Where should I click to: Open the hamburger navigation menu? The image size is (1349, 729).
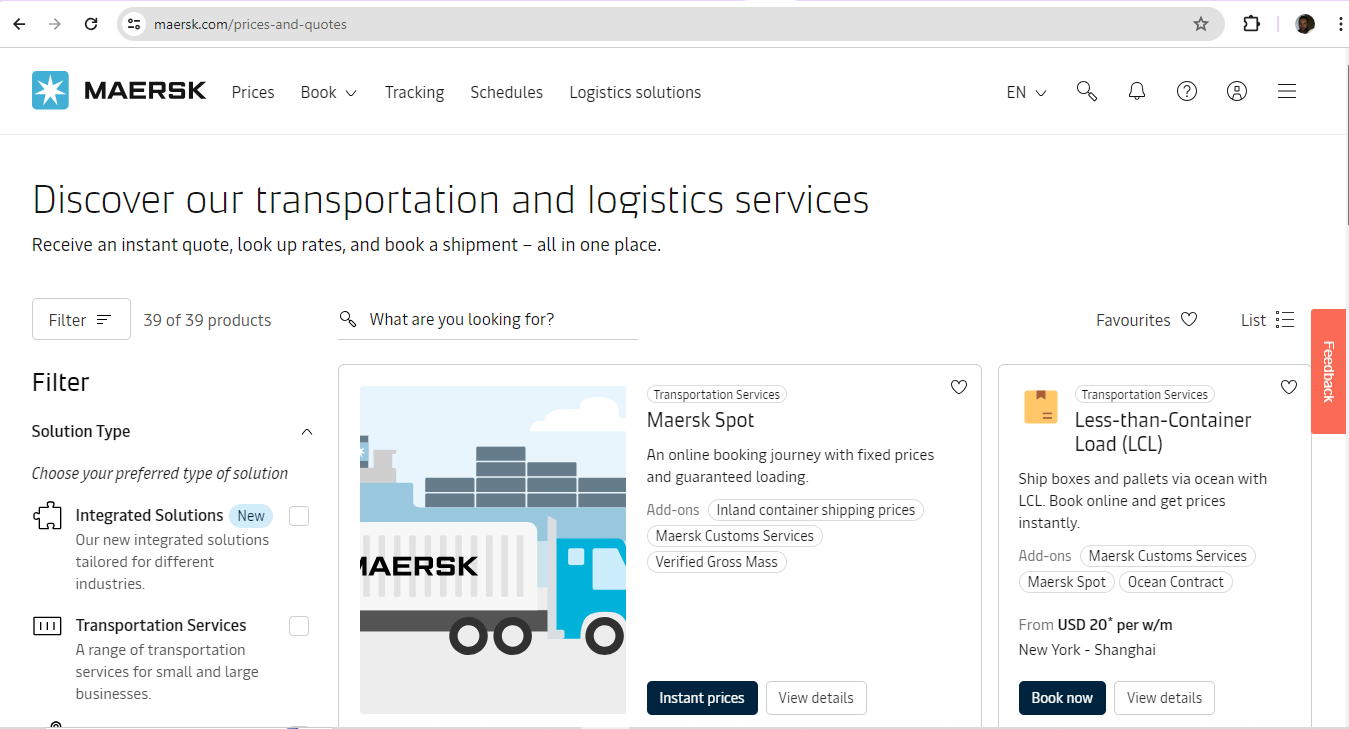coord(1287,91)
